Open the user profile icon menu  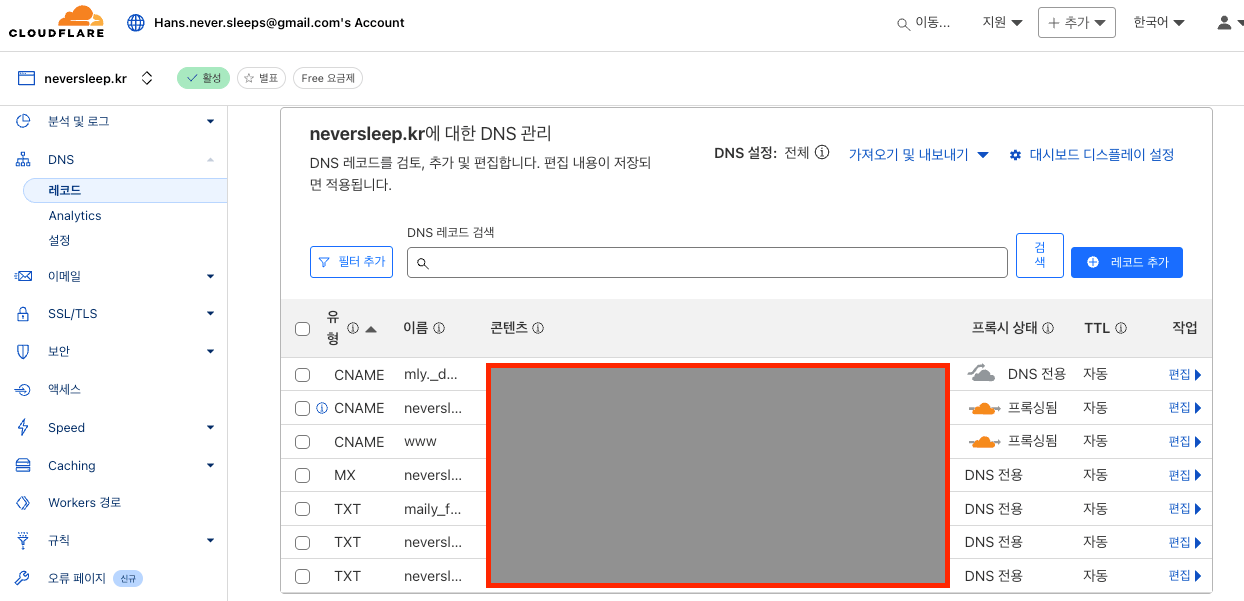pos(1224,22)
